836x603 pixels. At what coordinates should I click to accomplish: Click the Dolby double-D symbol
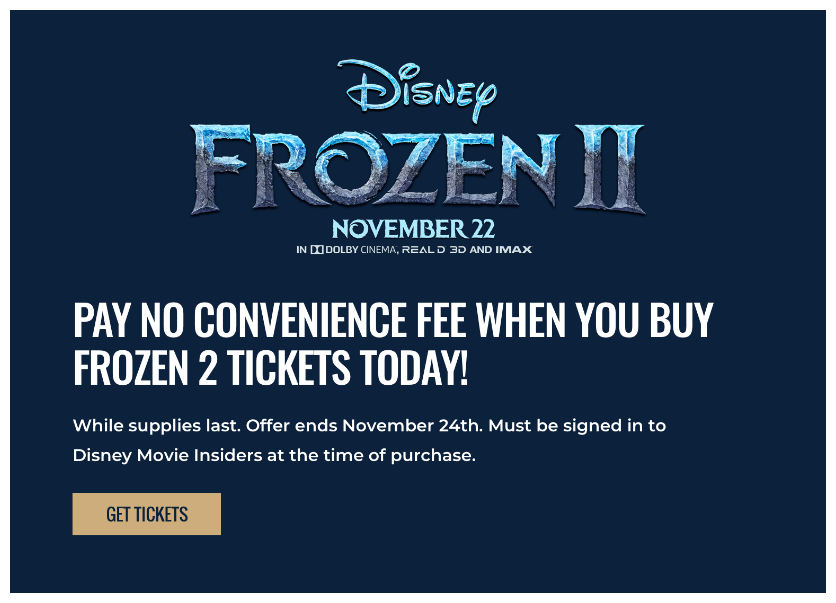[317, 250]
